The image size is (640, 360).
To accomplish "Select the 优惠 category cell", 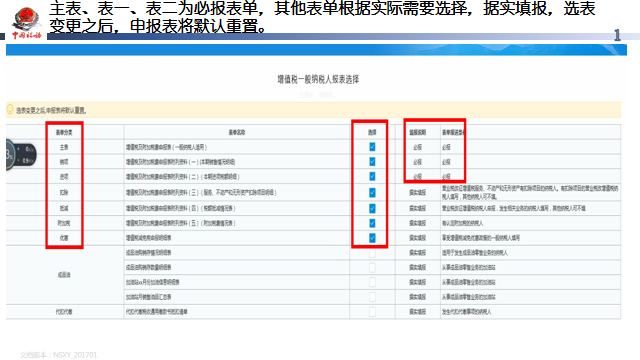I will point(64,238).
